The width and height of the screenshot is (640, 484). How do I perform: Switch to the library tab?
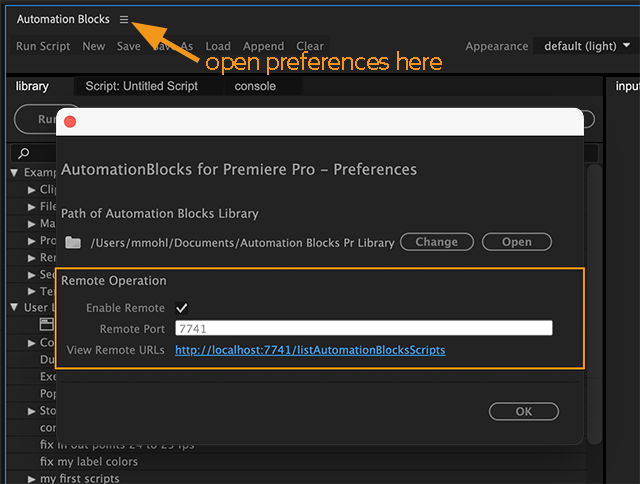click(x=32, y=86)
